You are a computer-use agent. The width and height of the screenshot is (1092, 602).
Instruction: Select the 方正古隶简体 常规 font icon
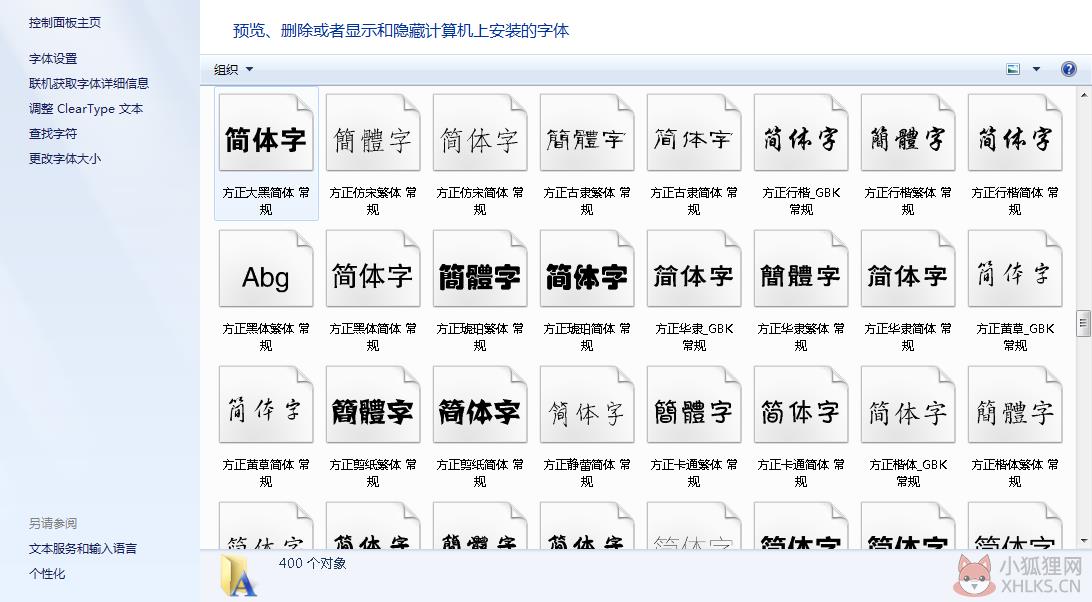[x=694, y=133]
